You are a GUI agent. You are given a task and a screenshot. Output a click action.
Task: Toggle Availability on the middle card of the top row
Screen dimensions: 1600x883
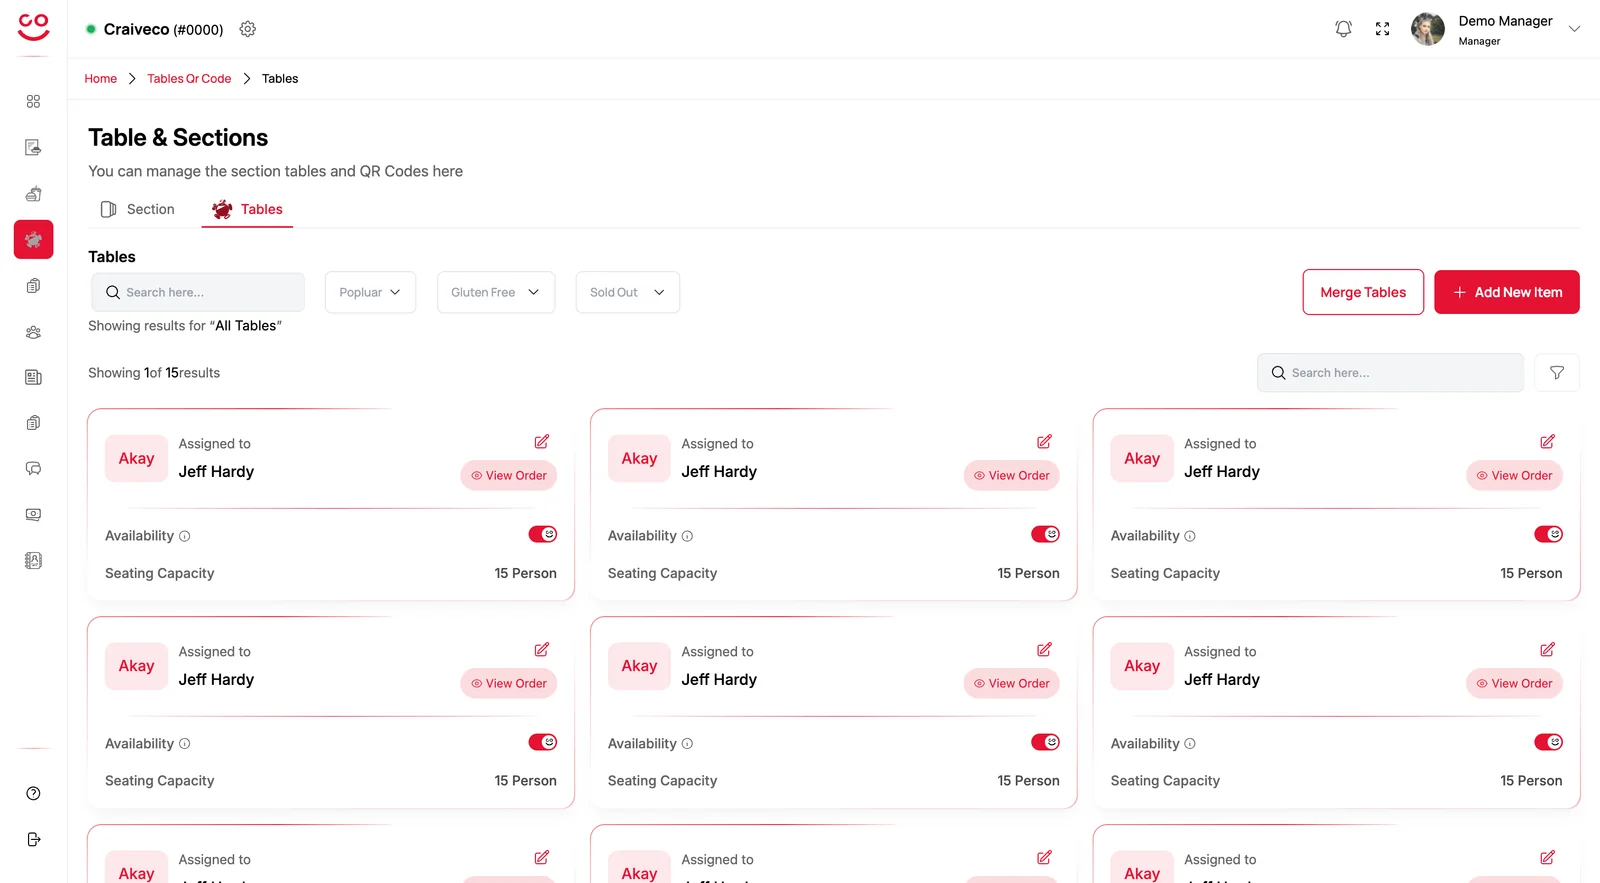pyautogui.click(x=1045, y=535)
